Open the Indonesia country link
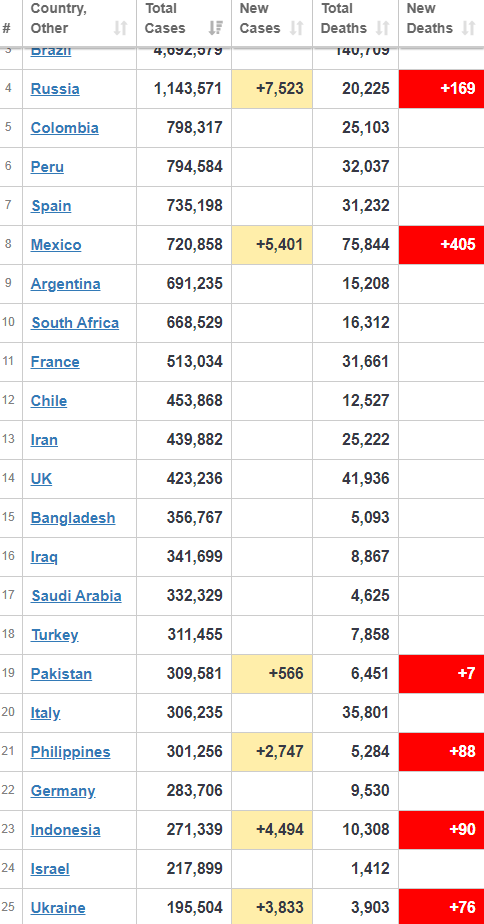The width and height of the screenshot is (484, 924). pos(65,830)
